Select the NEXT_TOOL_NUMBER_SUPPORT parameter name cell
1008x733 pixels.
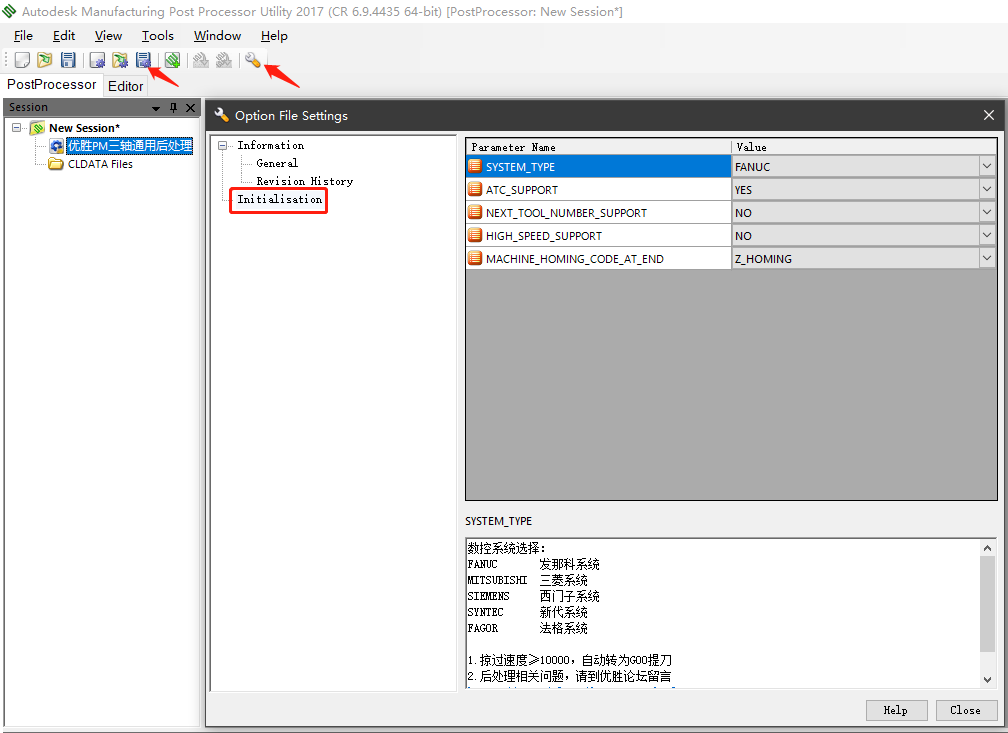point(598,212)
